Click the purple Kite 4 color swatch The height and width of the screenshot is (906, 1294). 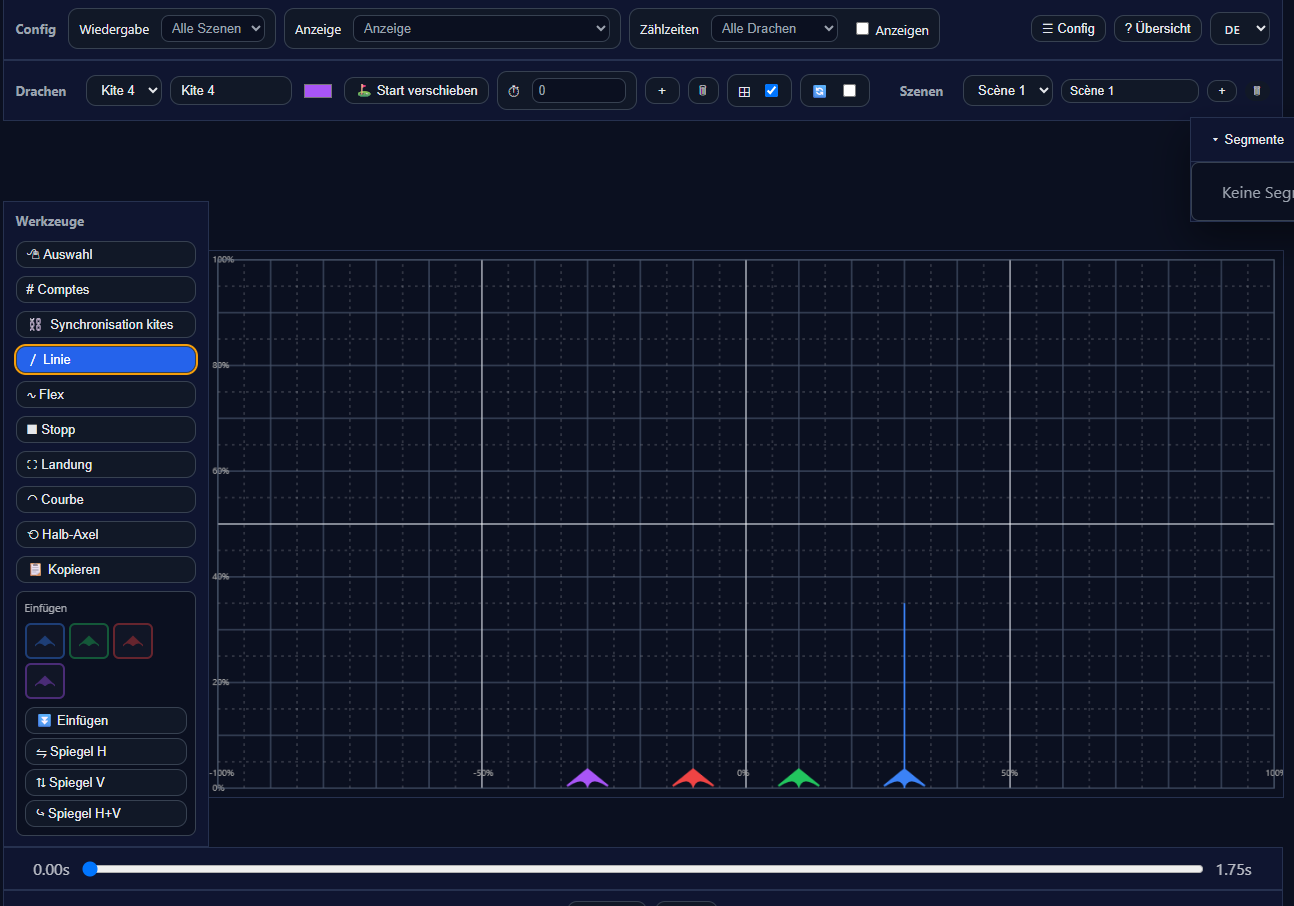pos(318,91)
